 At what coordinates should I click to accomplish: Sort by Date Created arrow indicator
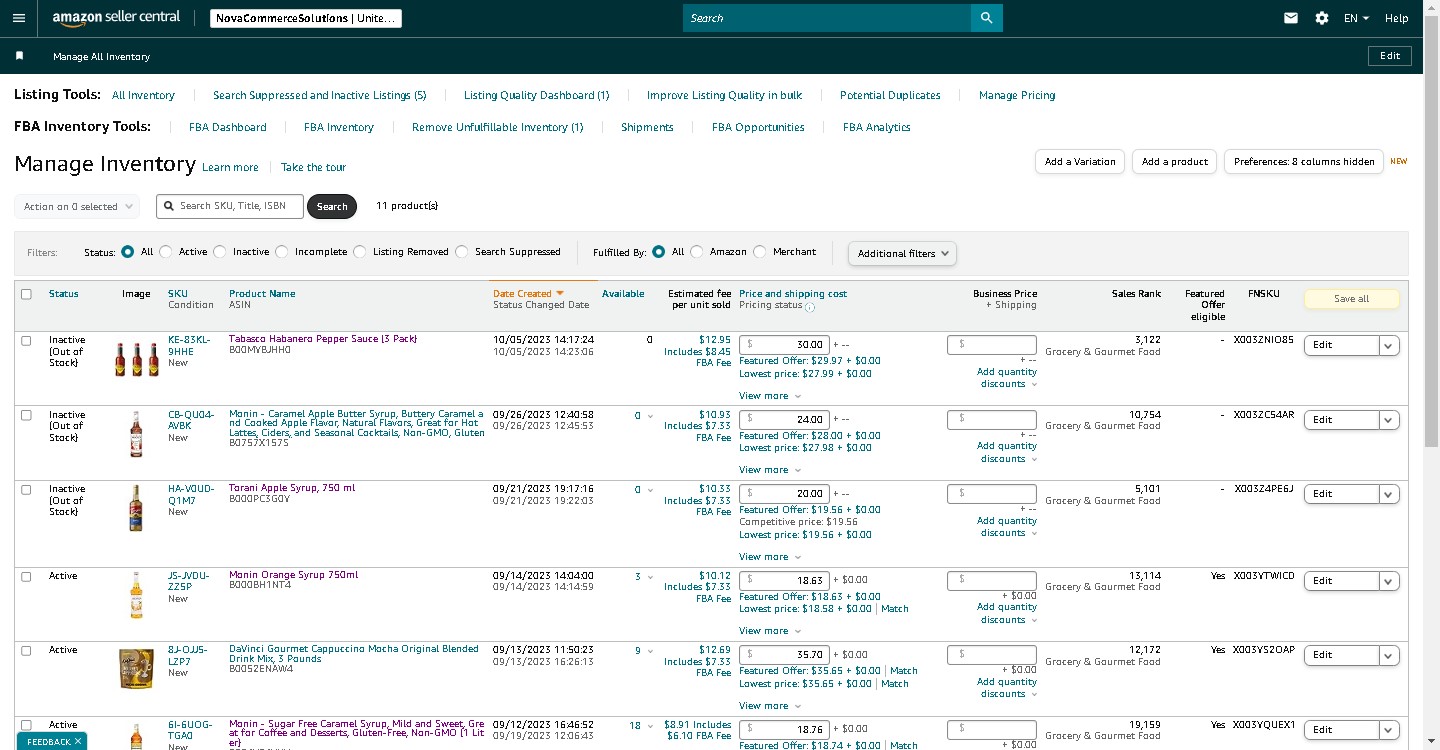(560, 293)
